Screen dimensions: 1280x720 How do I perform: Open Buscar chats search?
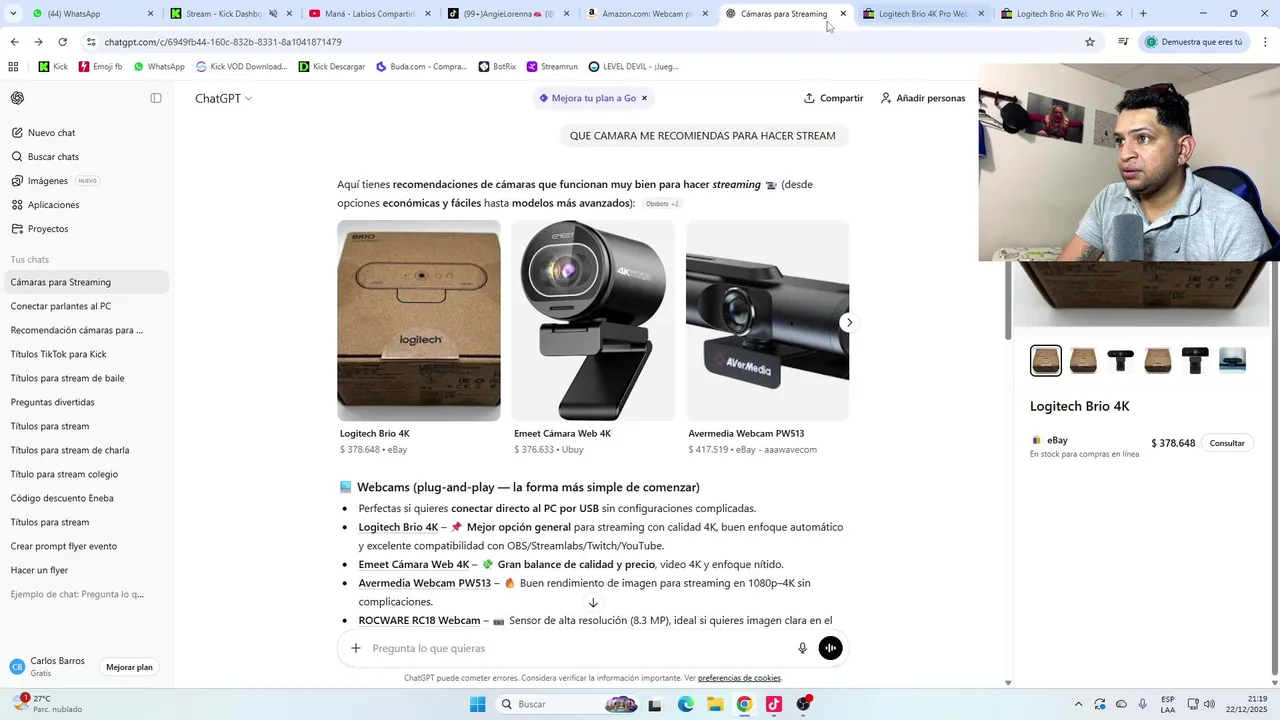tap(53, 157)
